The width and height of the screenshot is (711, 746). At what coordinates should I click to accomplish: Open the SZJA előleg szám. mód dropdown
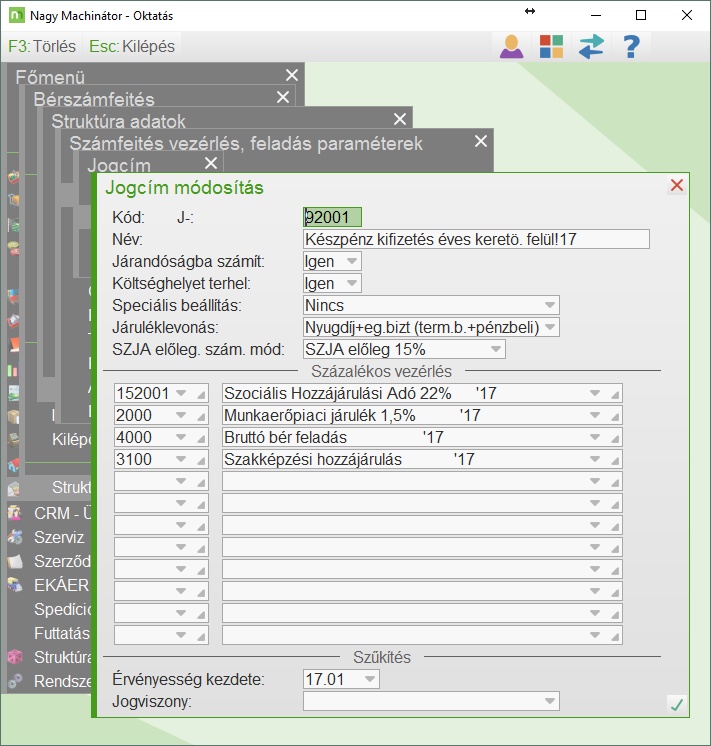495,349
